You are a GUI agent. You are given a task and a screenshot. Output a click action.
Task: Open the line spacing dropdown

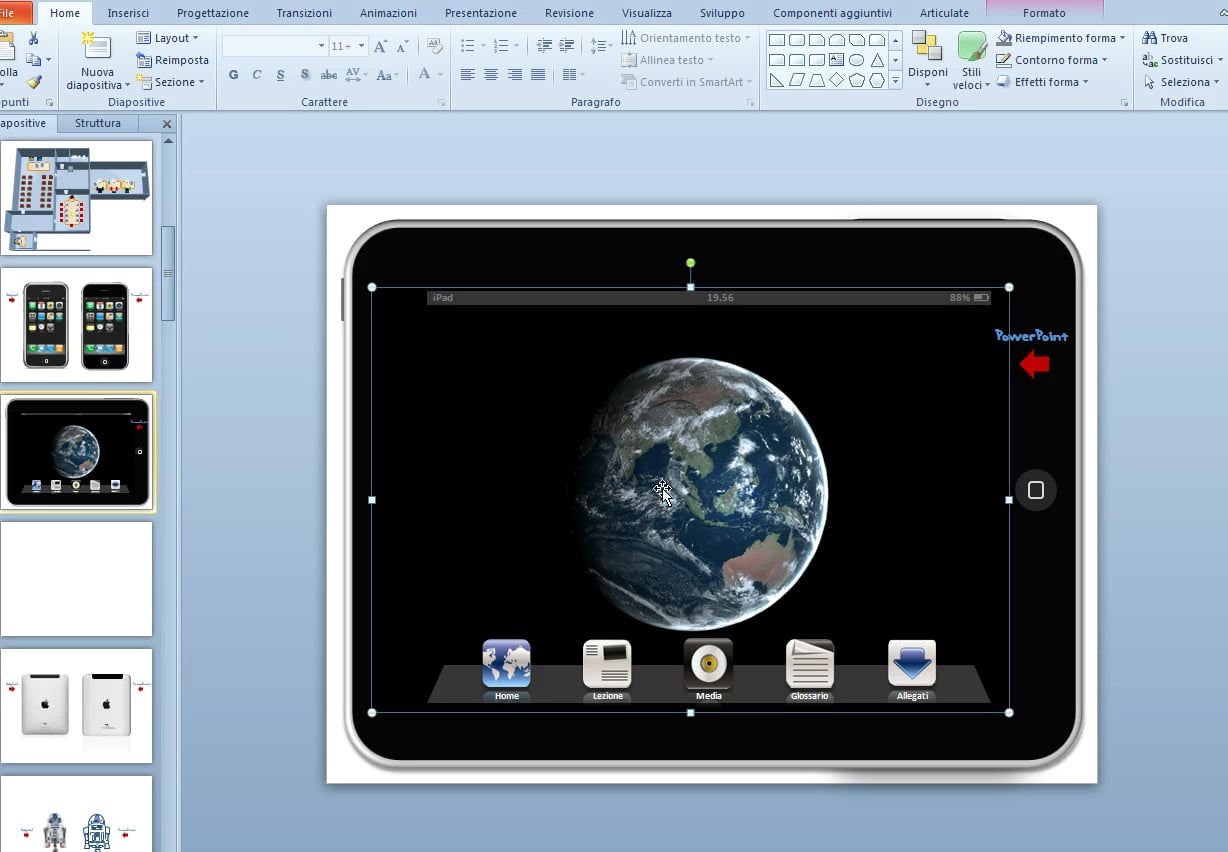coord(601,46)
